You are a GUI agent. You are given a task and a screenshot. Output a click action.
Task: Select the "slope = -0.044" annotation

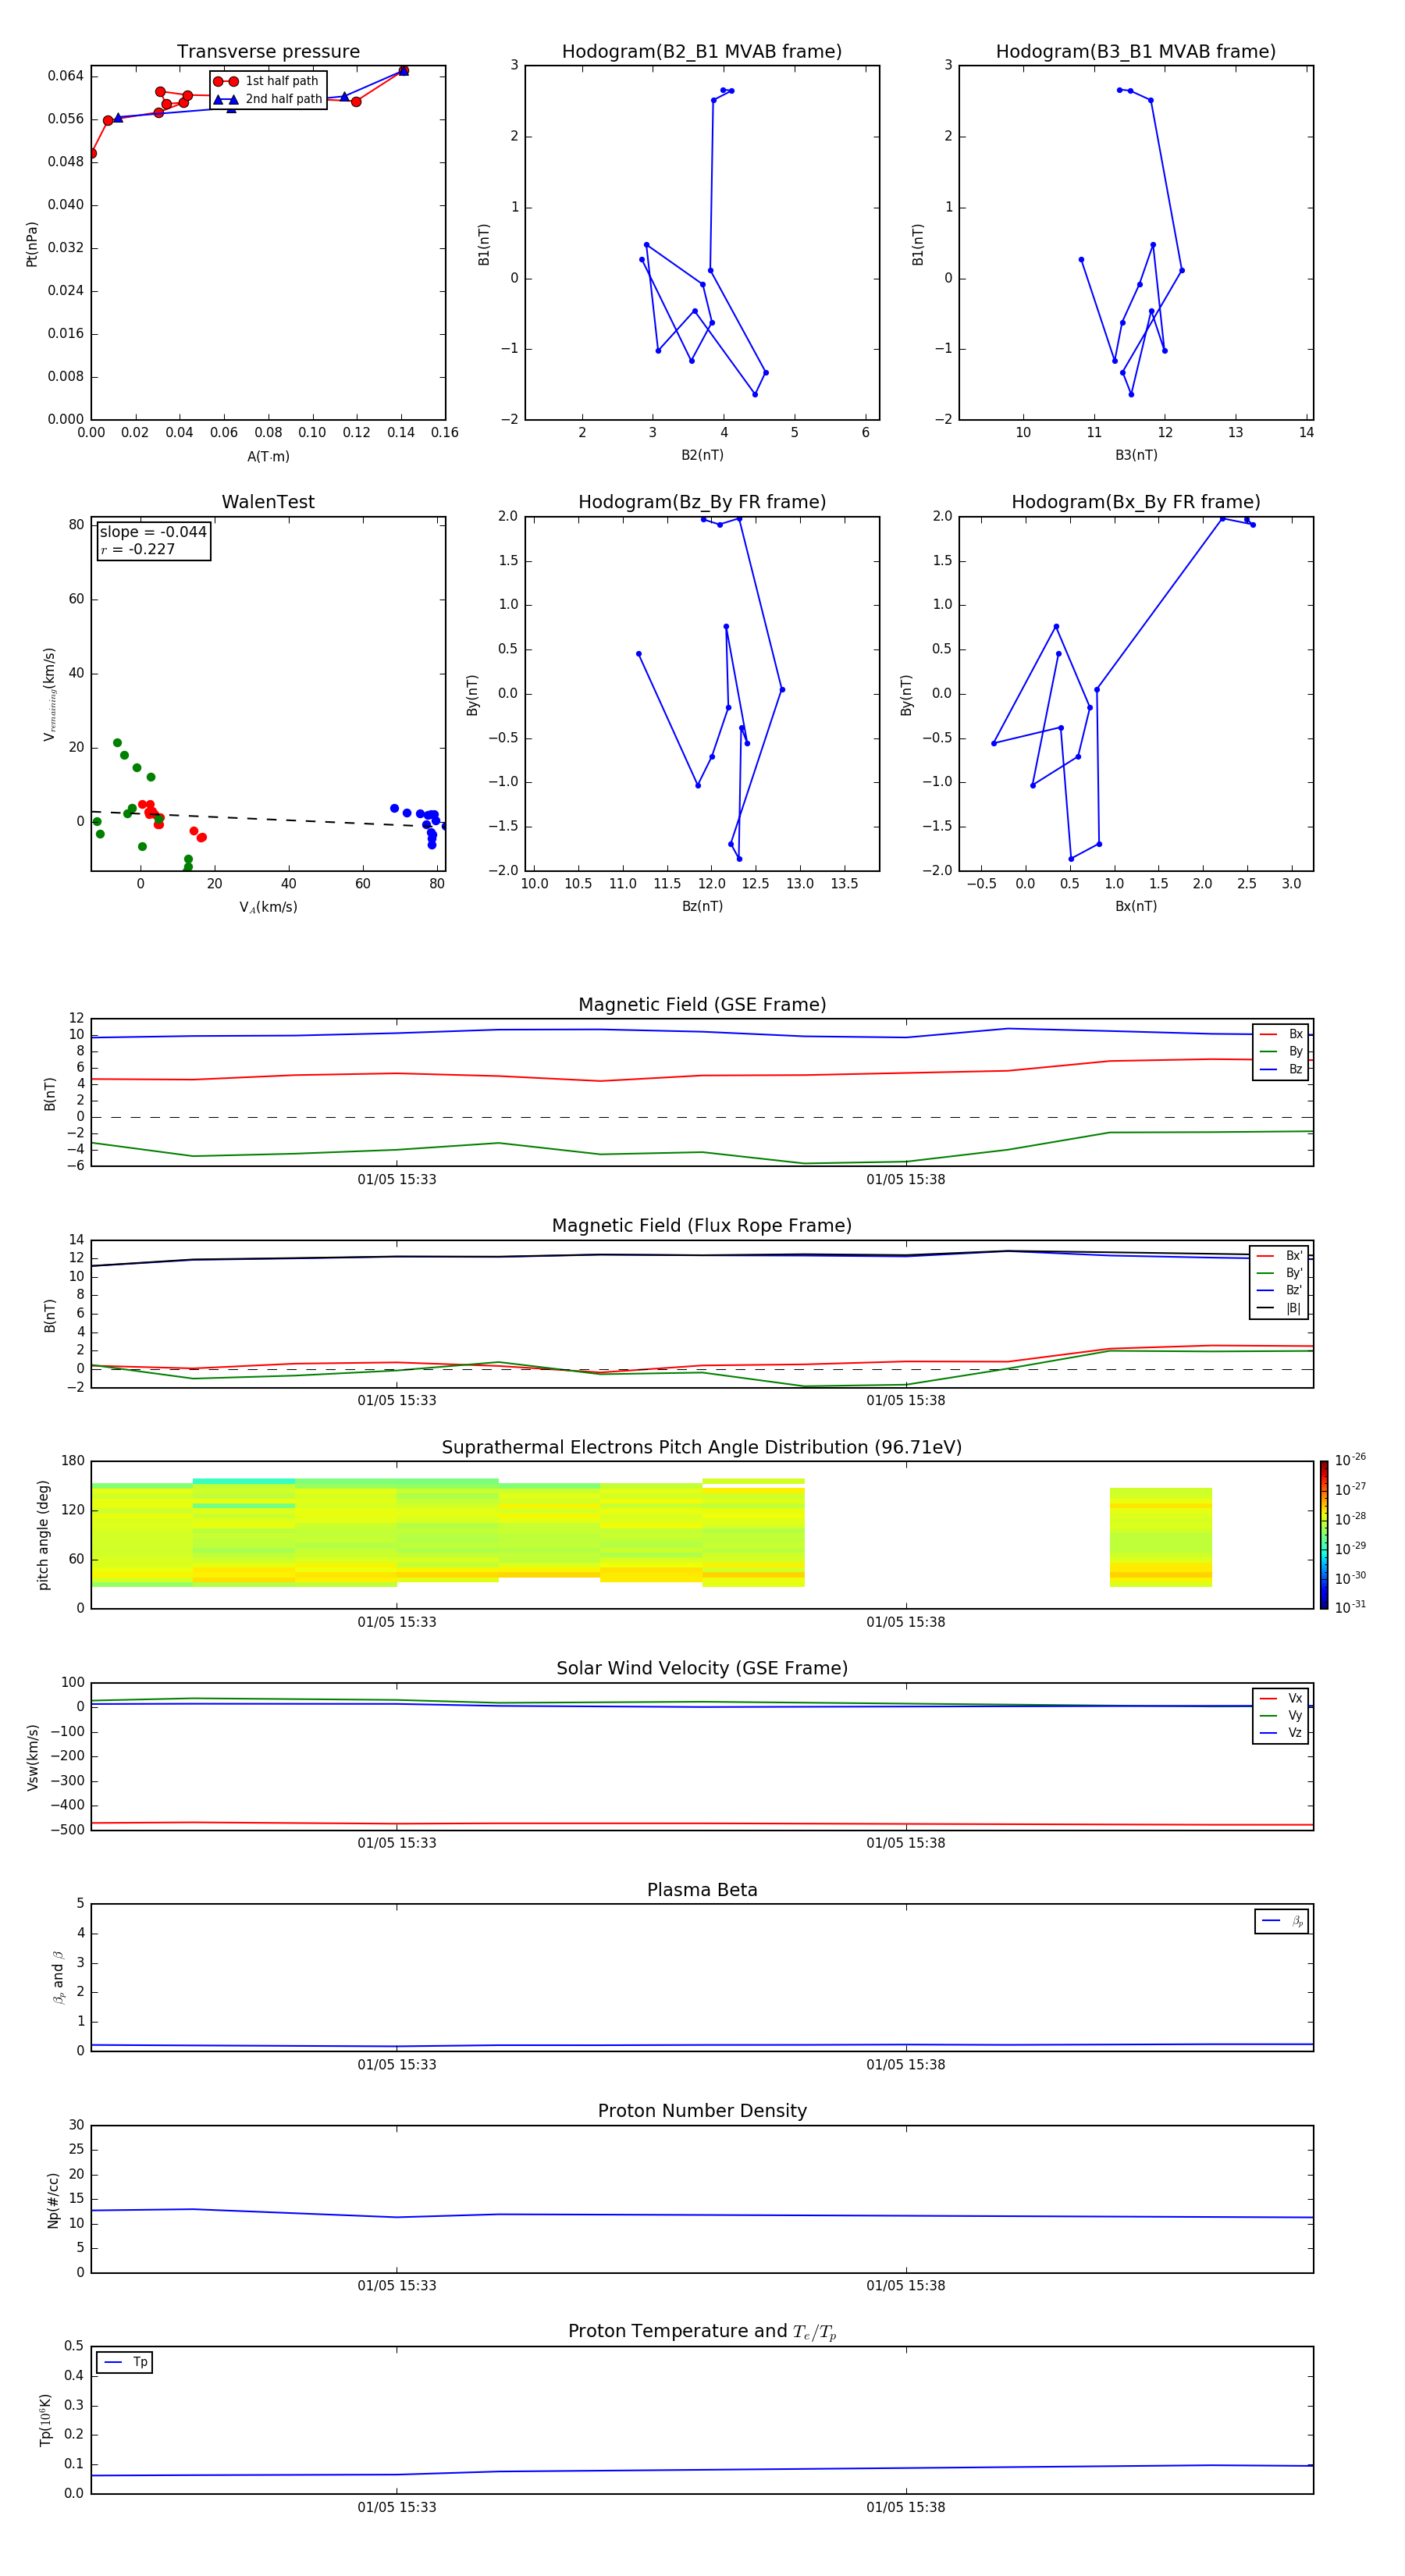pyautogui.click(x=153, y=532)
